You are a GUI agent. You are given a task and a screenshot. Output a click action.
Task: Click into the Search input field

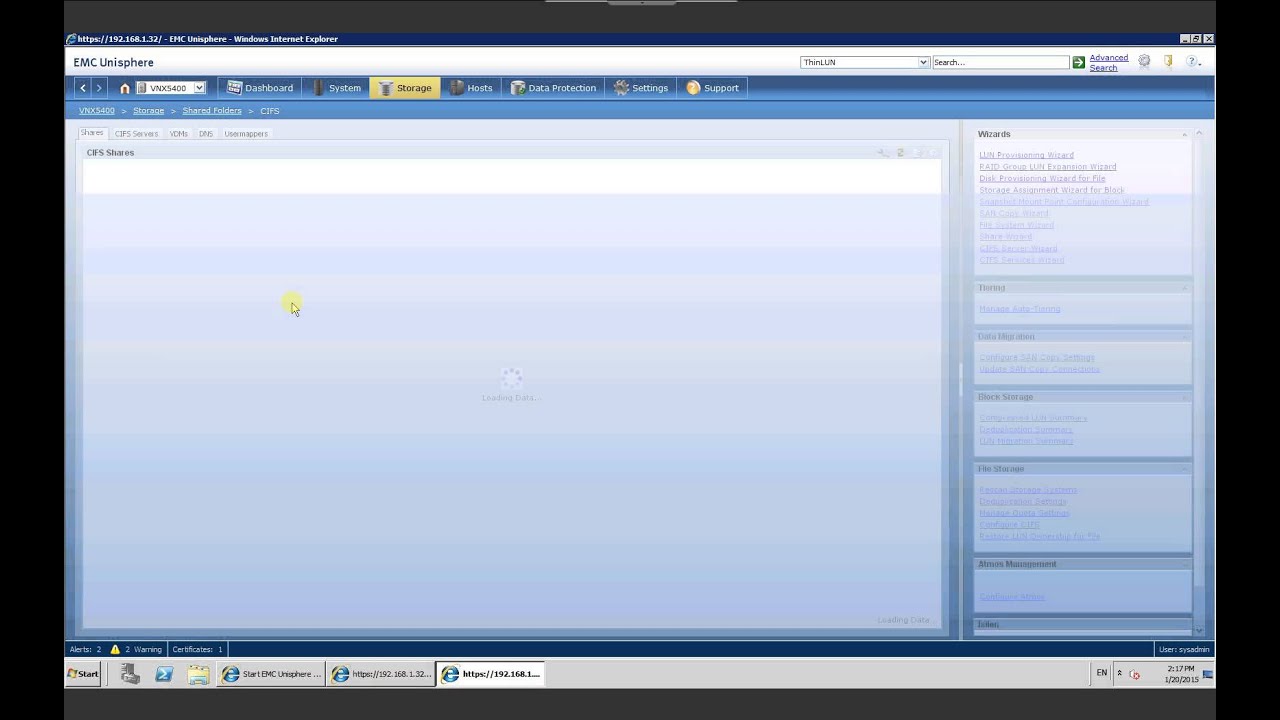[x=1000, y=62]
